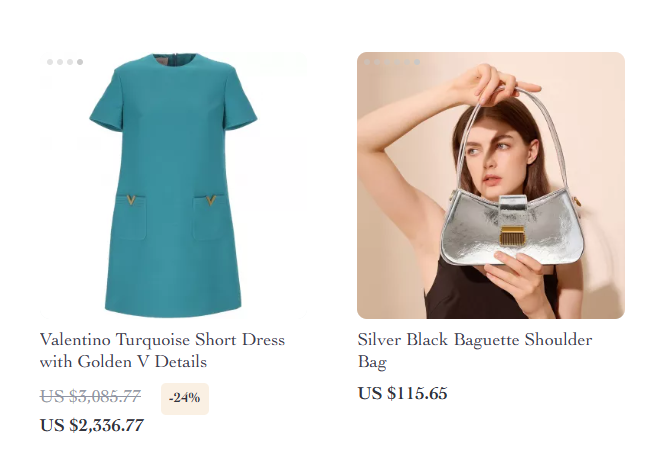
Task: Select sixth carousel dot on bag image
Action: click(417, 62)
